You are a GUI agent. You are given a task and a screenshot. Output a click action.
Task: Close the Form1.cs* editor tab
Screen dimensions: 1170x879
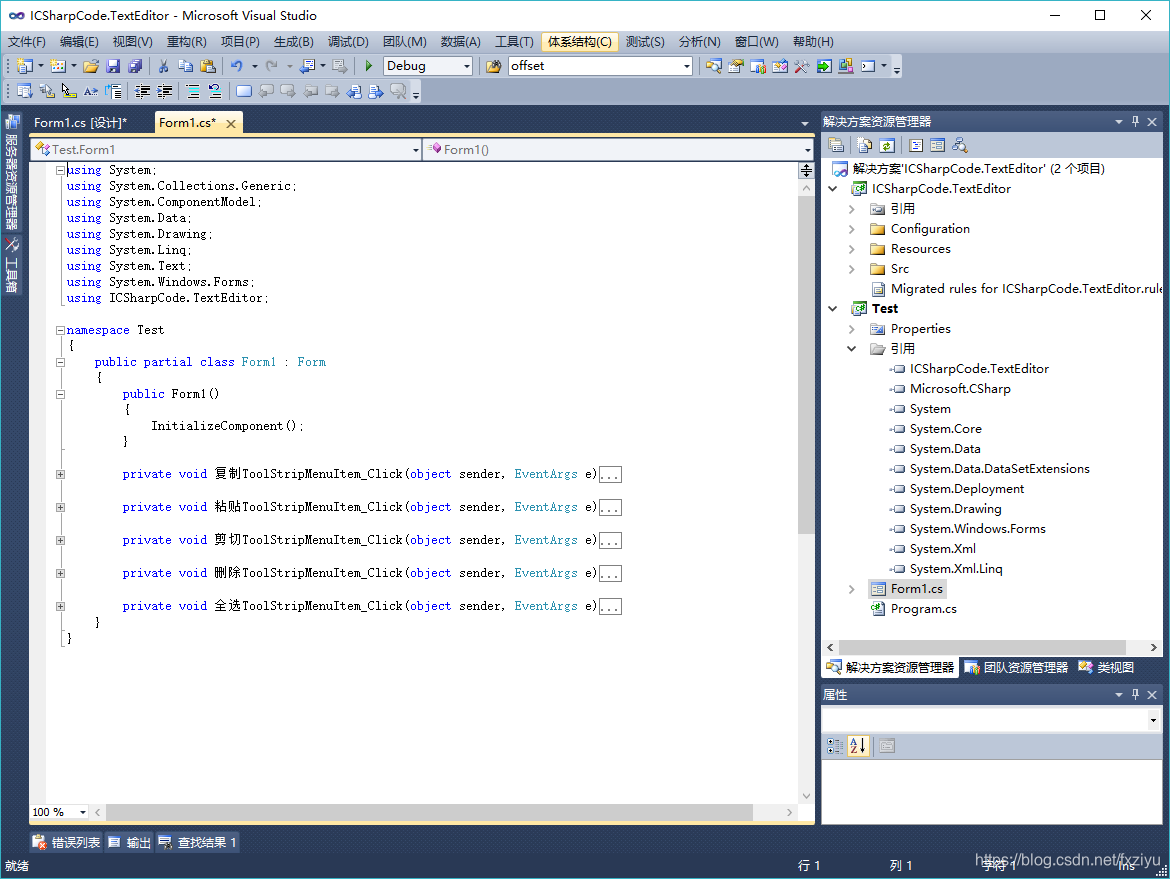pos(231,124)
